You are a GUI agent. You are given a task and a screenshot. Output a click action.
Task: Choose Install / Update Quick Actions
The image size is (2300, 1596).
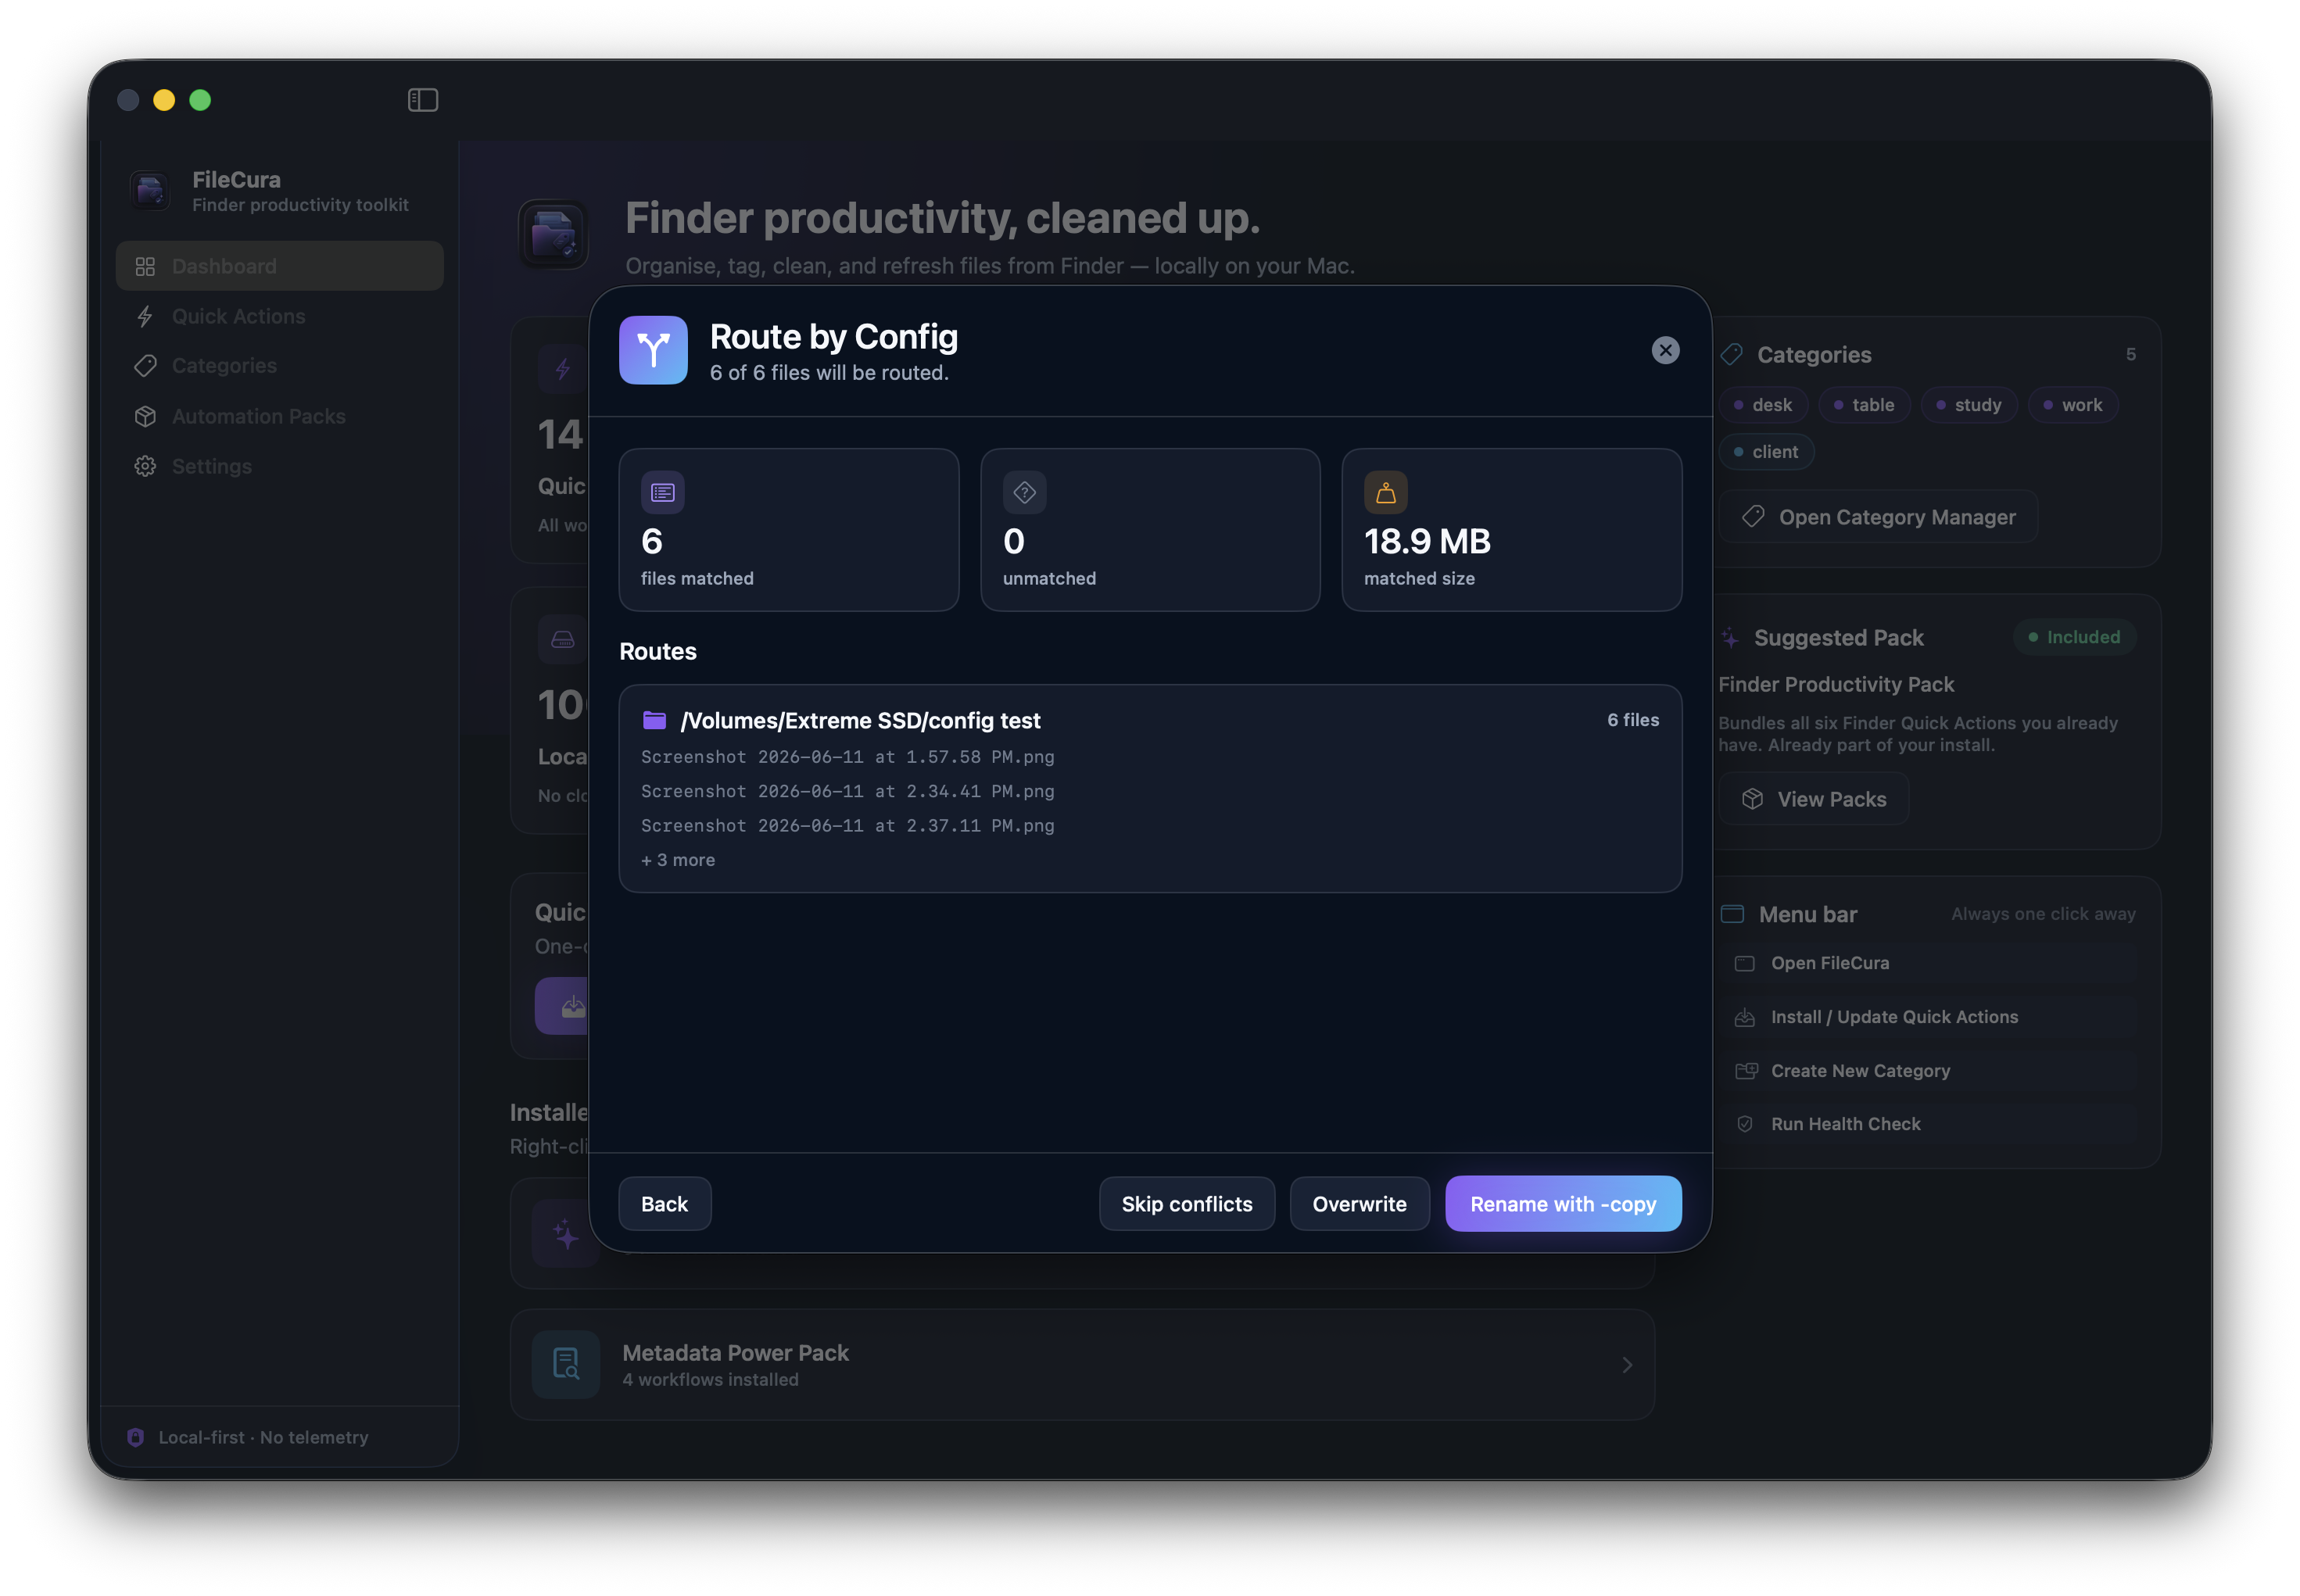click(x=1929, y=1017)
